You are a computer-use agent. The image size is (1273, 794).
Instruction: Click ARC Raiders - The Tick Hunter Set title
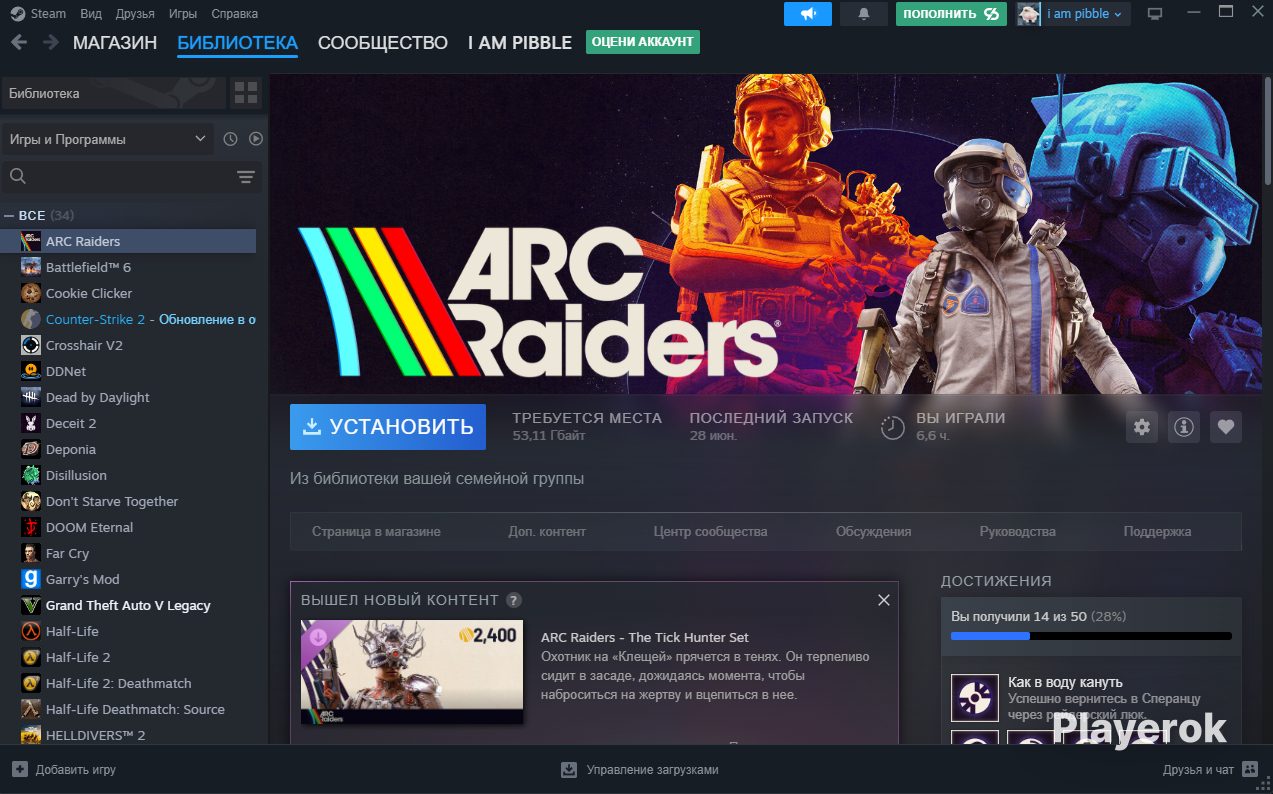[x=645, y=637]
